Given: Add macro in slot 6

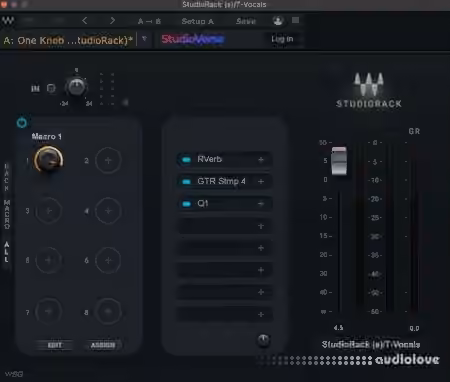Looking at the screenshot, I should 108,260.
